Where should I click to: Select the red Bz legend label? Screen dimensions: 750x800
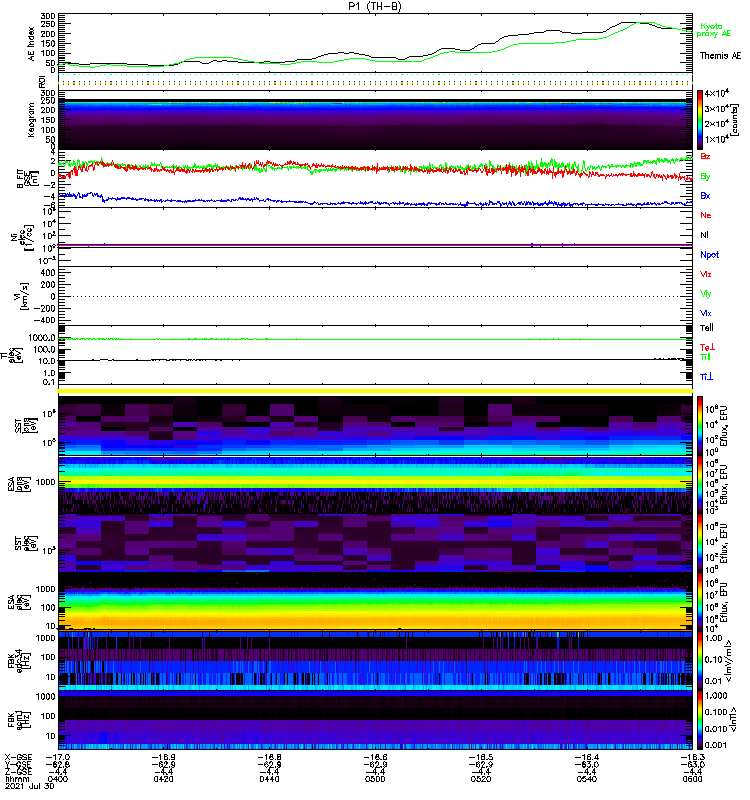pos(707,157)
